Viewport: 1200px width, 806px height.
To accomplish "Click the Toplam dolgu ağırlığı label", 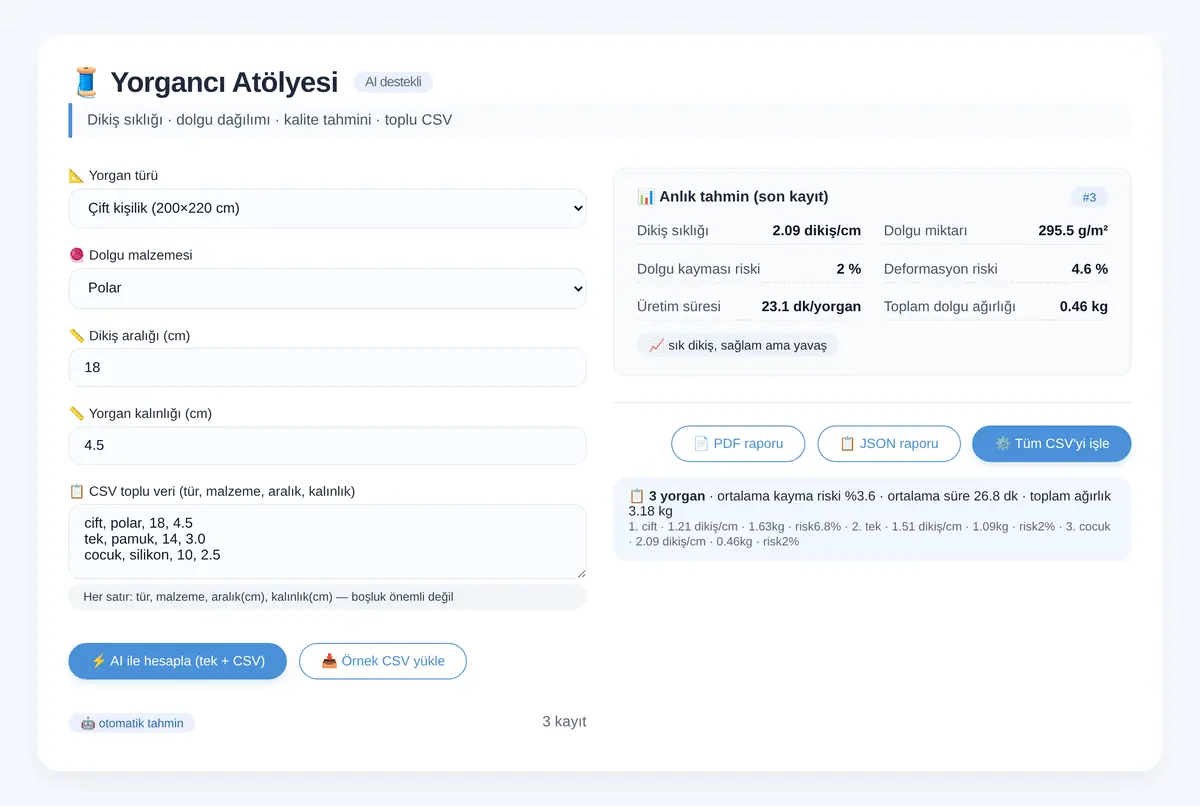I will (x=950, y=307).
